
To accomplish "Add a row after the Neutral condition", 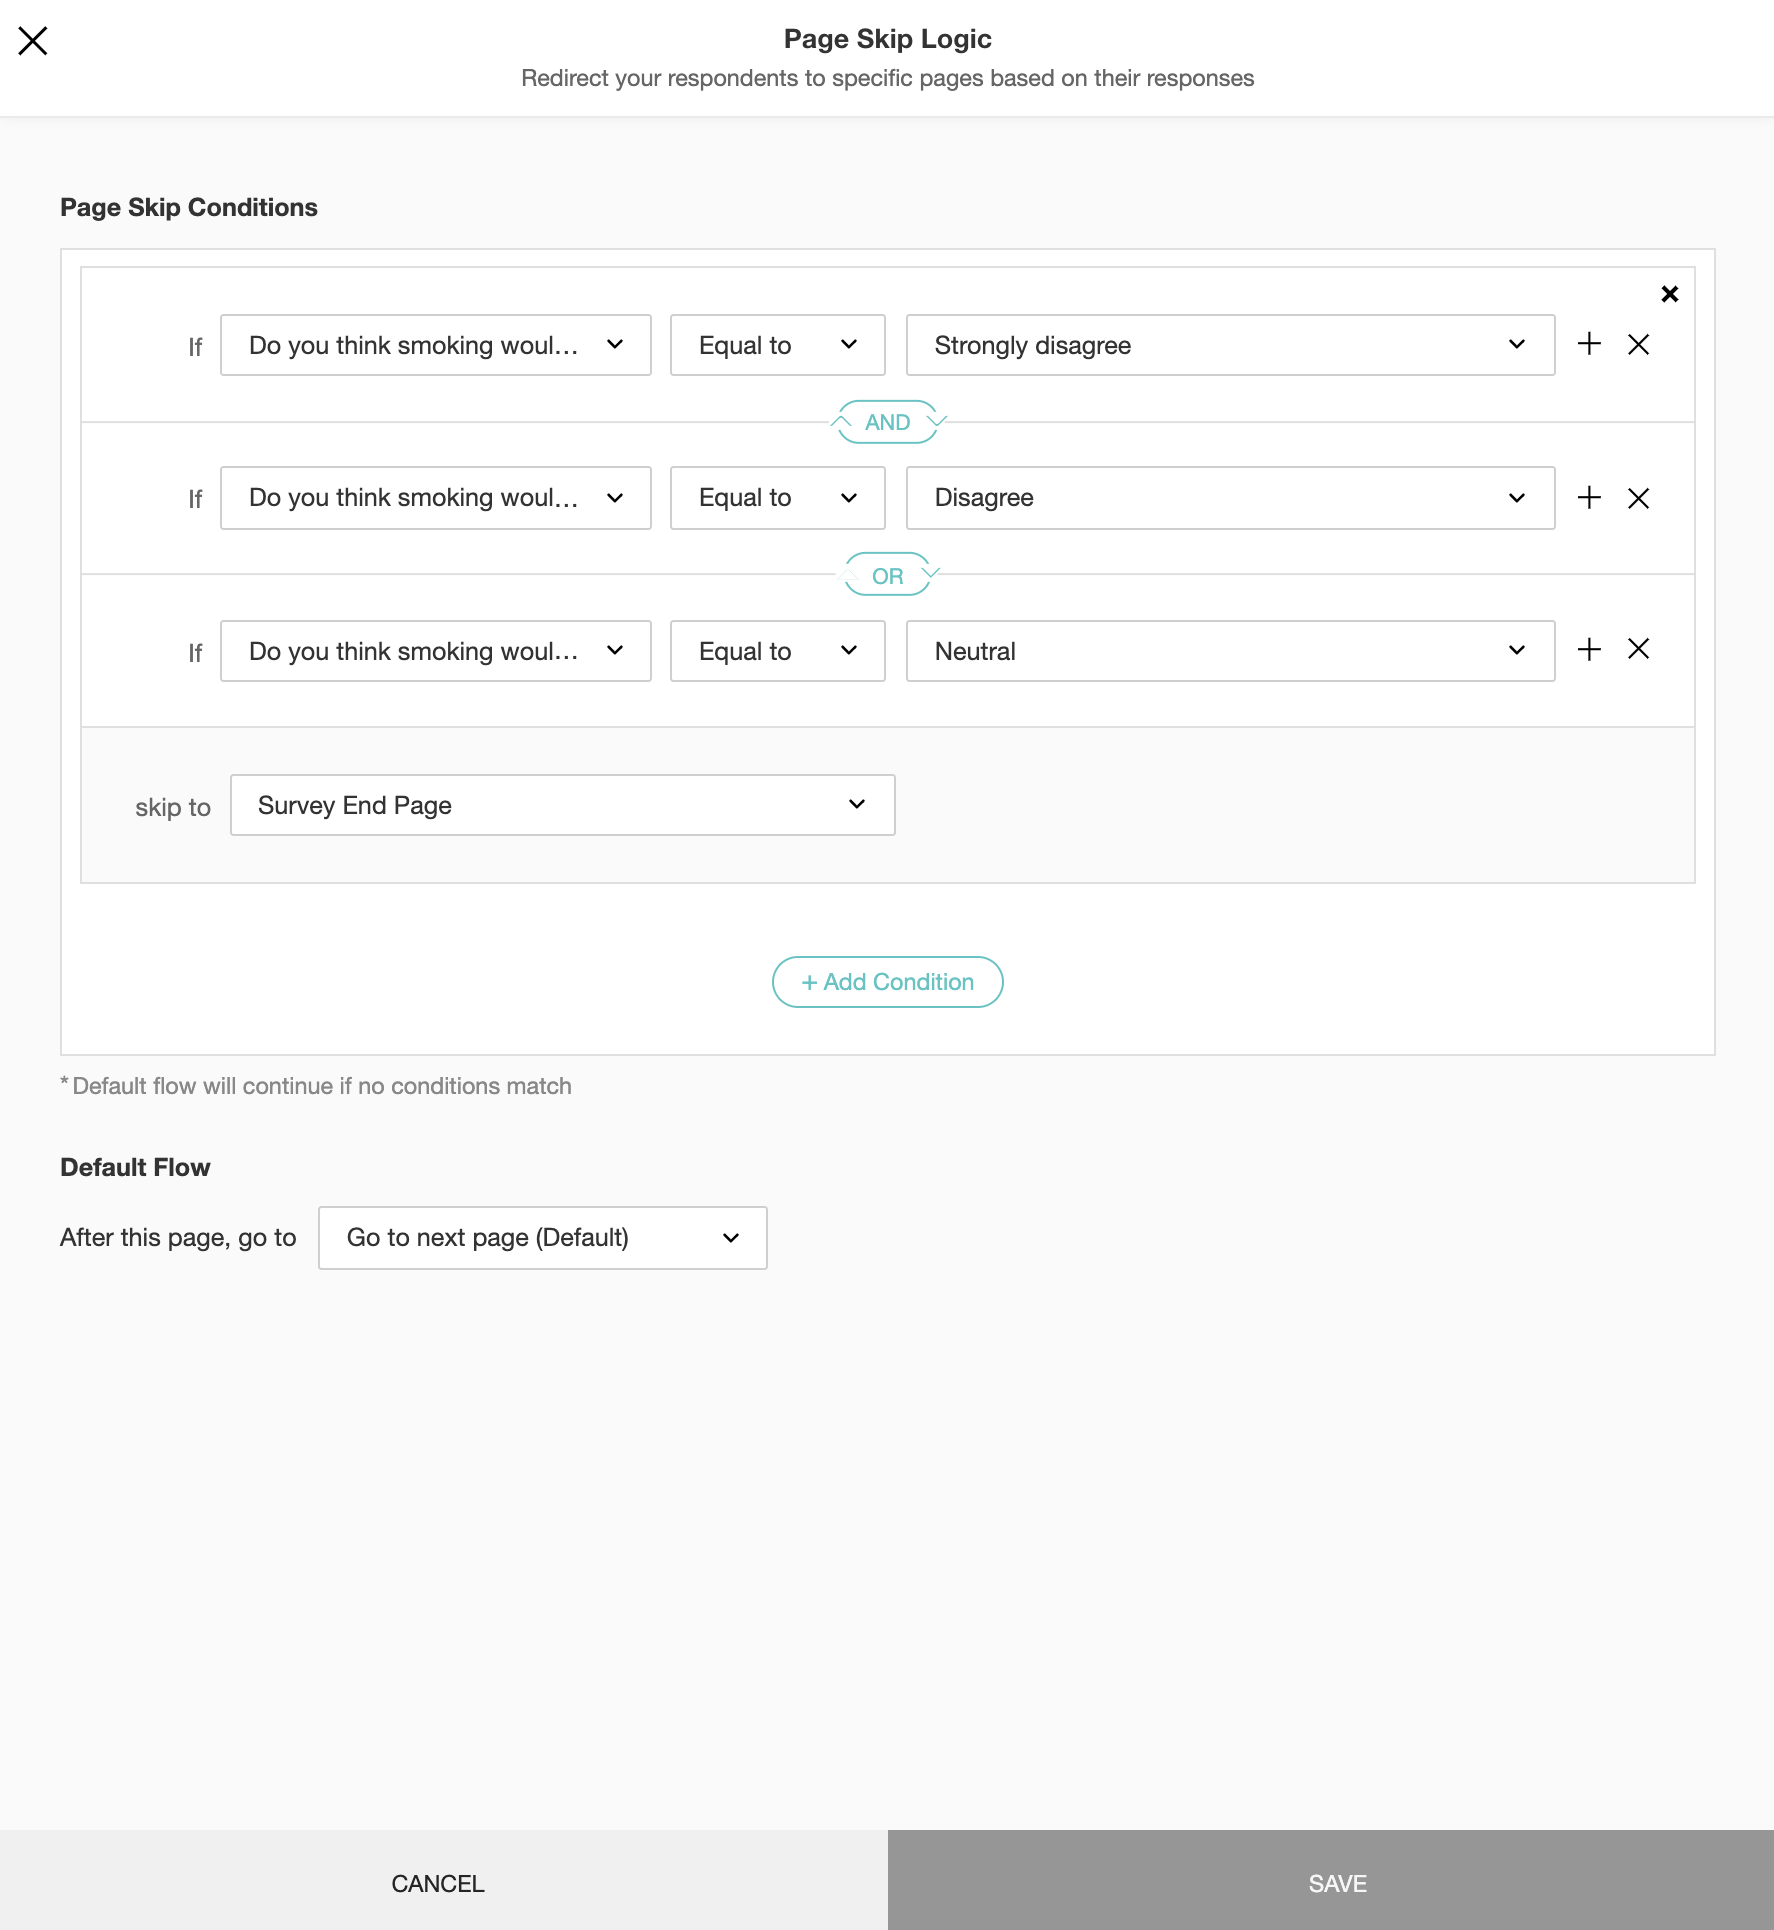I will pos(1589,650).
